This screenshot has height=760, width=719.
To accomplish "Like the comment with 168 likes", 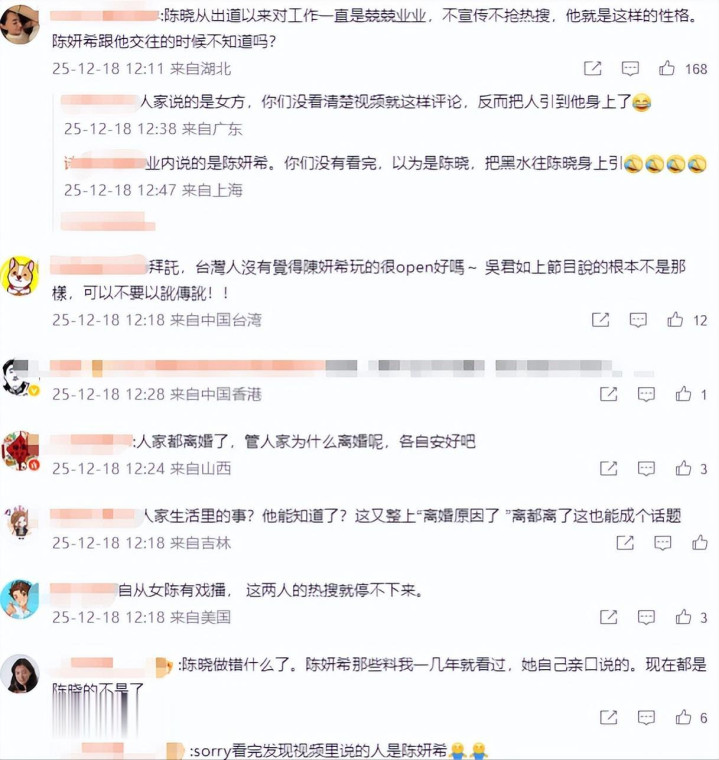I will pos(666,68).
